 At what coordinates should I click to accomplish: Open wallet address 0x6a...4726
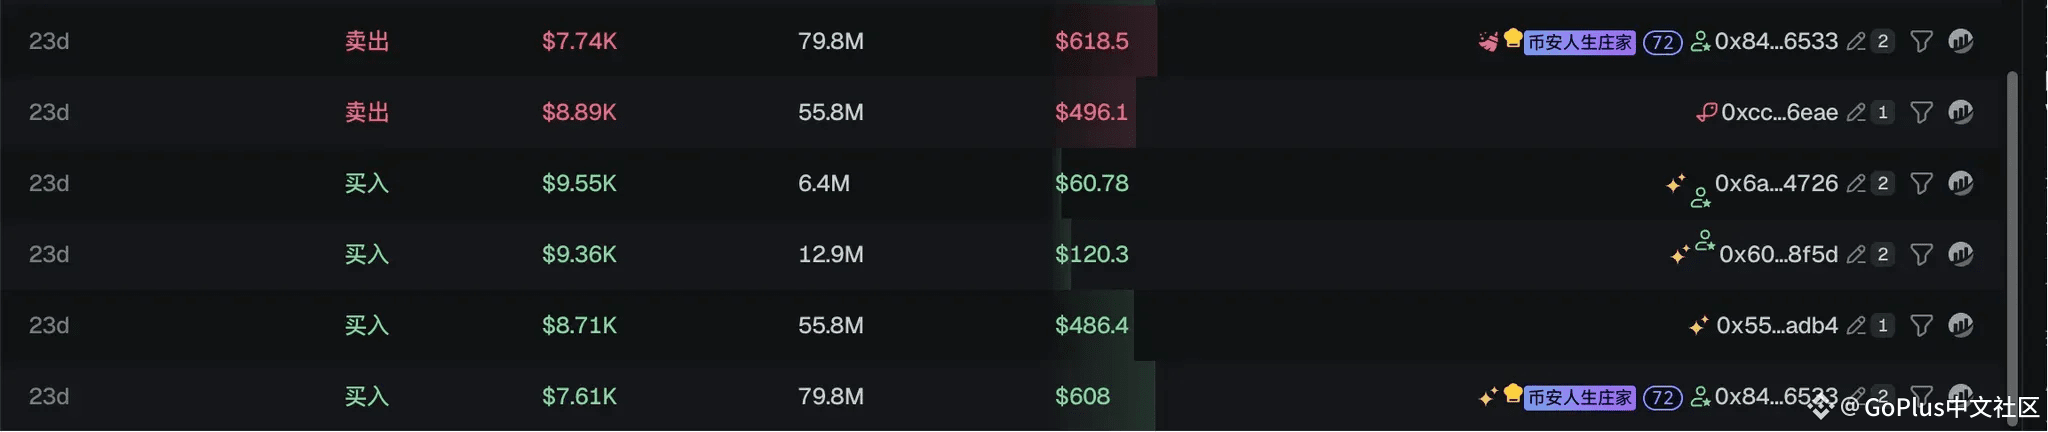click(x=1776, y=183)
